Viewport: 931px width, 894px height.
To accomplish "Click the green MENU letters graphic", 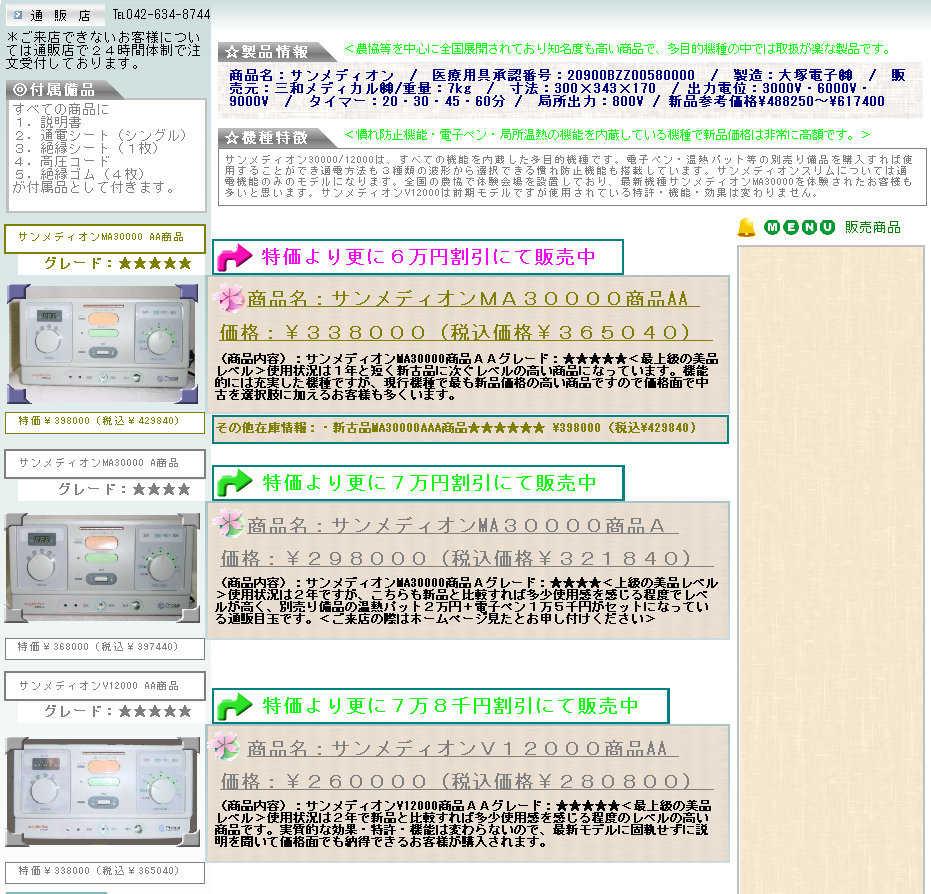I will pyautogui.click(x=800, y=227).
